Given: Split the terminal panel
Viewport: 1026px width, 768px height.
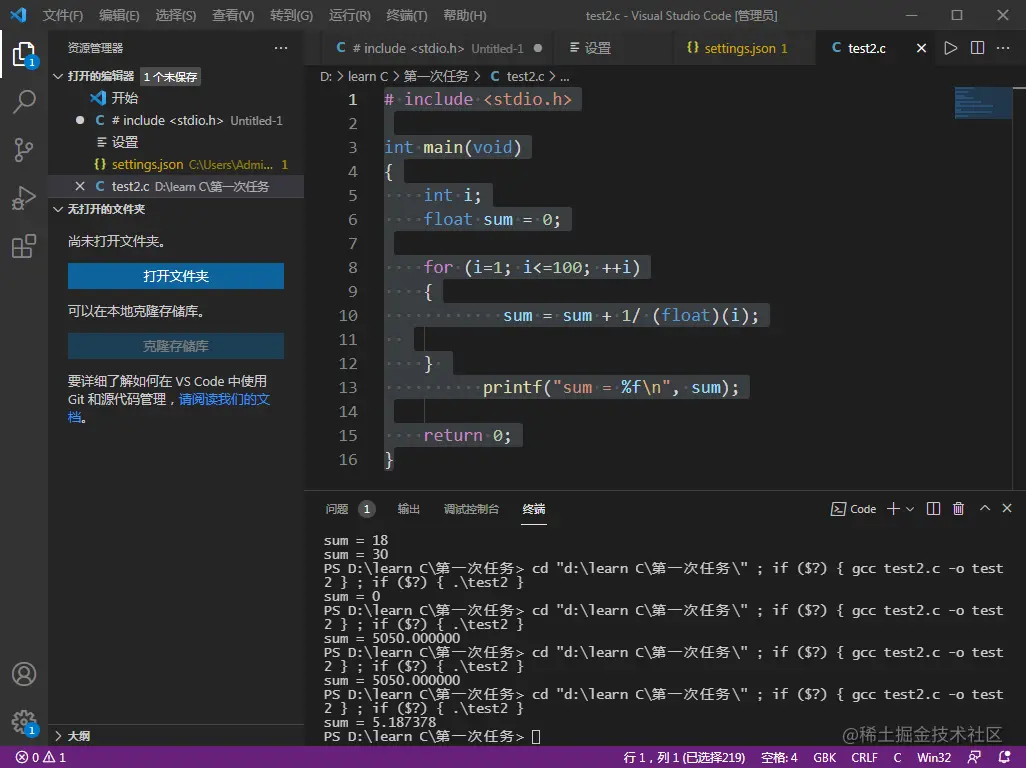Looking at the screenshot, I should pos(933,509).
